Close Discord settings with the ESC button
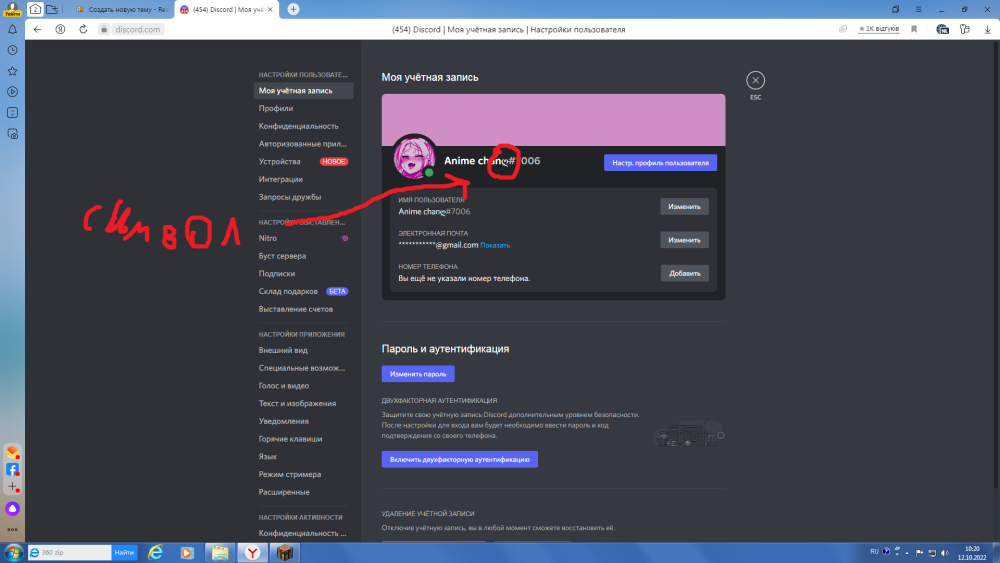Image resolution: width=1000 pixels, height=563 pixels. pos(755,80)
